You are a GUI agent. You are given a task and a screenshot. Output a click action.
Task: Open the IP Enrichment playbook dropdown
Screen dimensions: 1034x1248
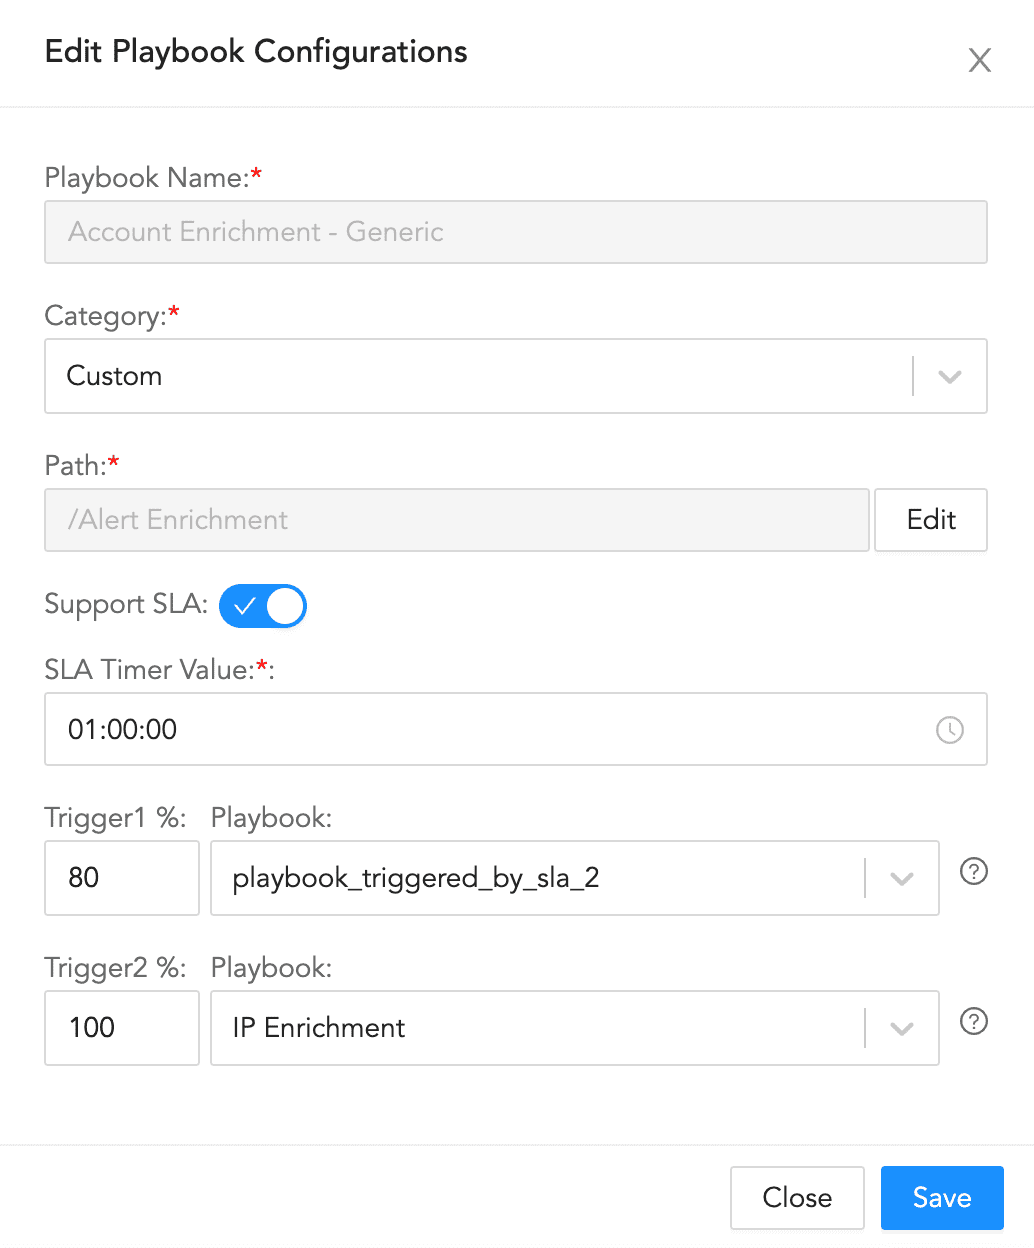pyautogui.click(x=575, y=1028)
